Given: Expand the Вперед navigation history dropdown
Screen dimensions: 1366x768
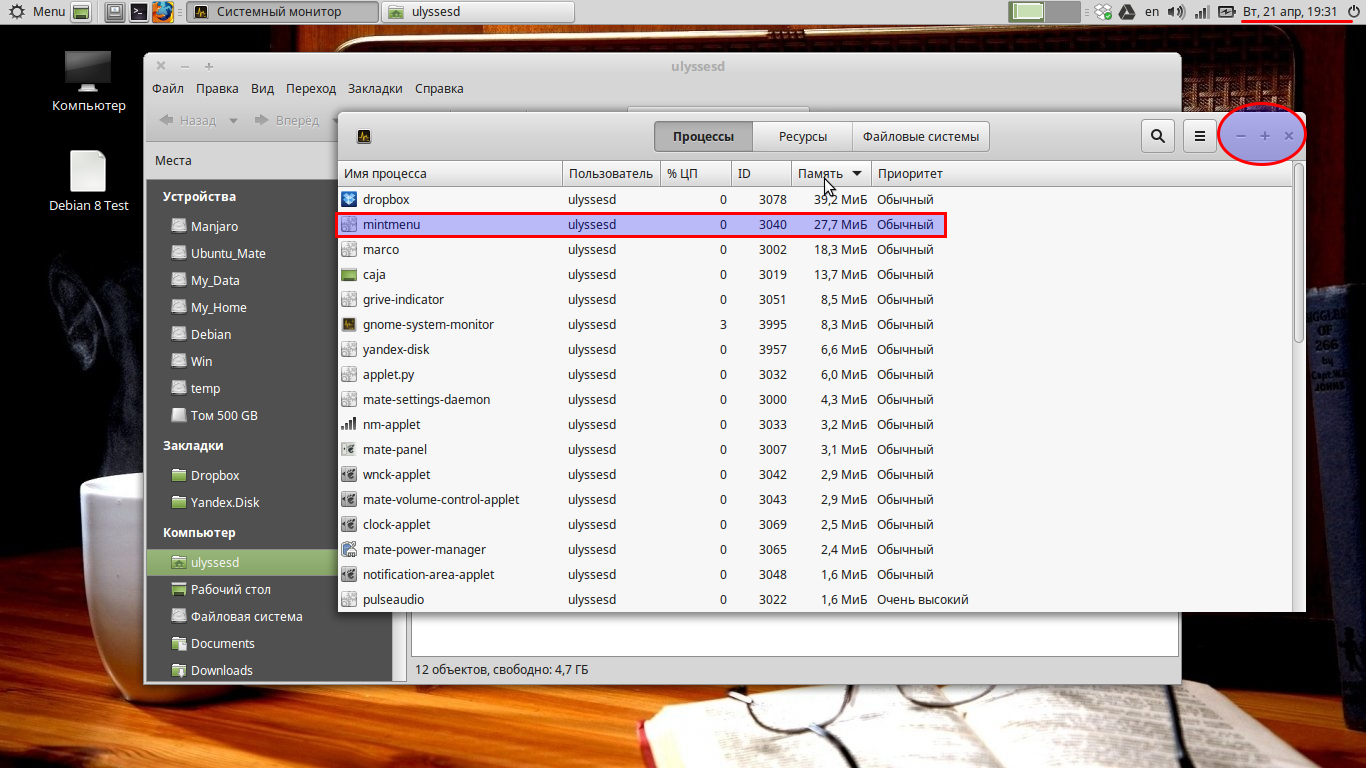Looking at the screenshot, I should pyautogui.click(x=334, y=119).
